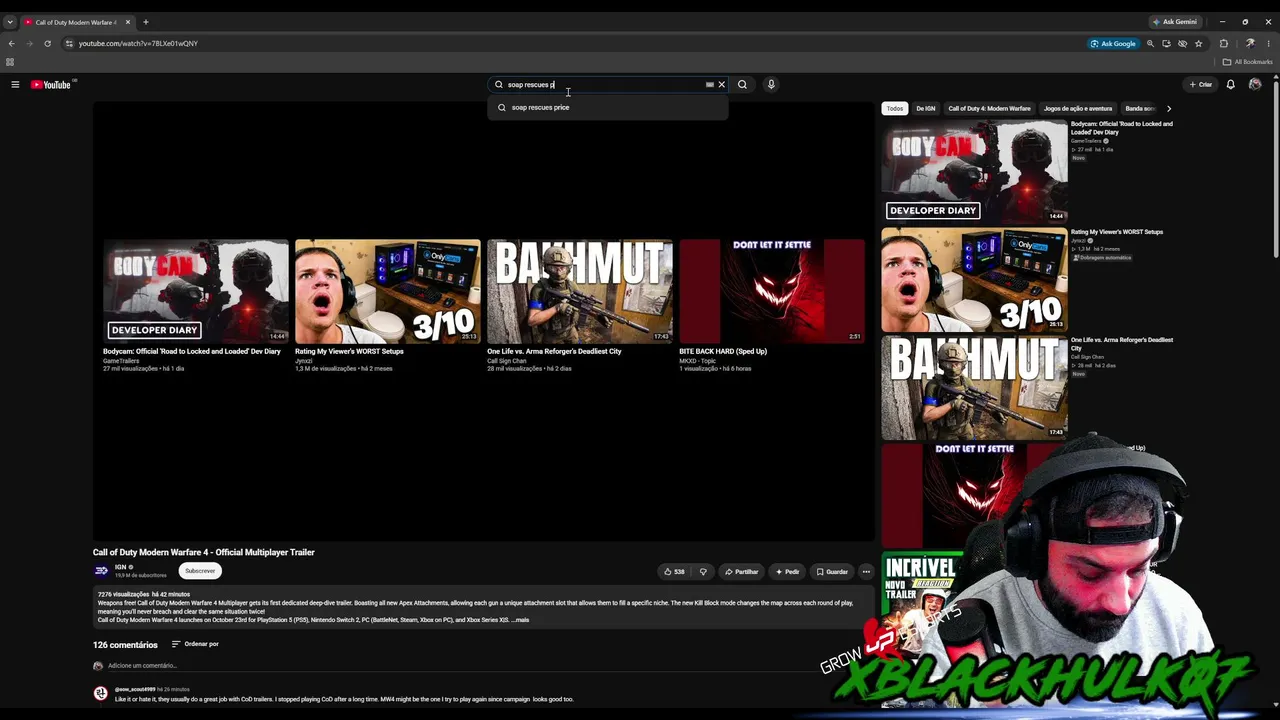1280x720 pixels.
Task: Click the Subscrever subscribe button
Action: tap(200, 571)
